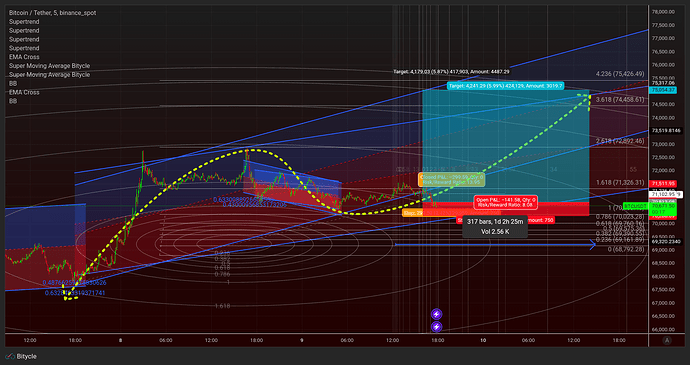Viewport: 690px width, 365px height.
Task: Click the Vol 2.56 K readout
Action: pyautogui.click(x=495, y=231)
